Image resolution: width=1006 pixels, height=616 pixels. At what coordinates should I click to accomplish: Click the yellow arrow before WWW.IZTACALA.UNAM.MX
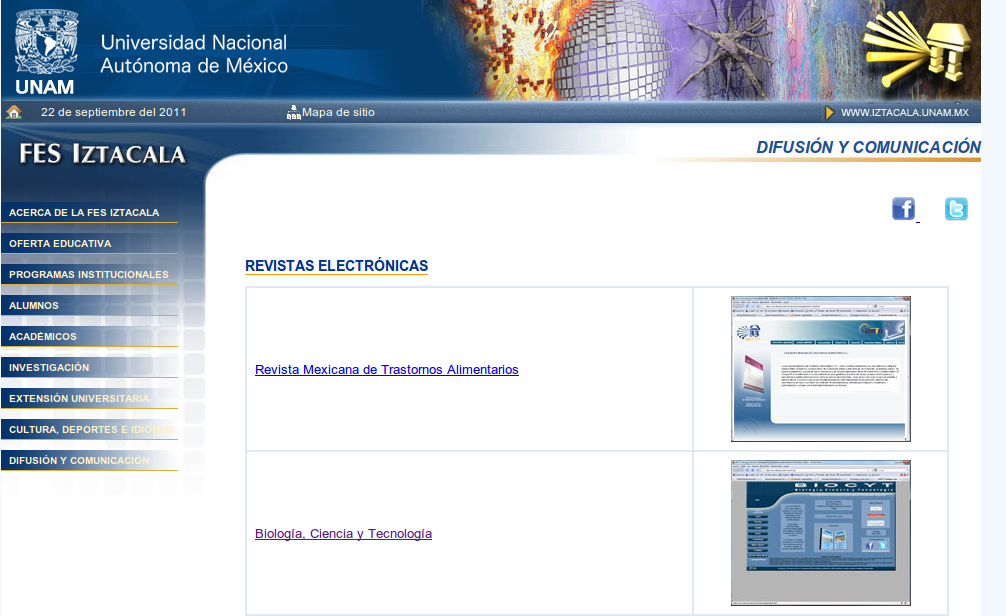pyautogui.click(x=829, y=112)
